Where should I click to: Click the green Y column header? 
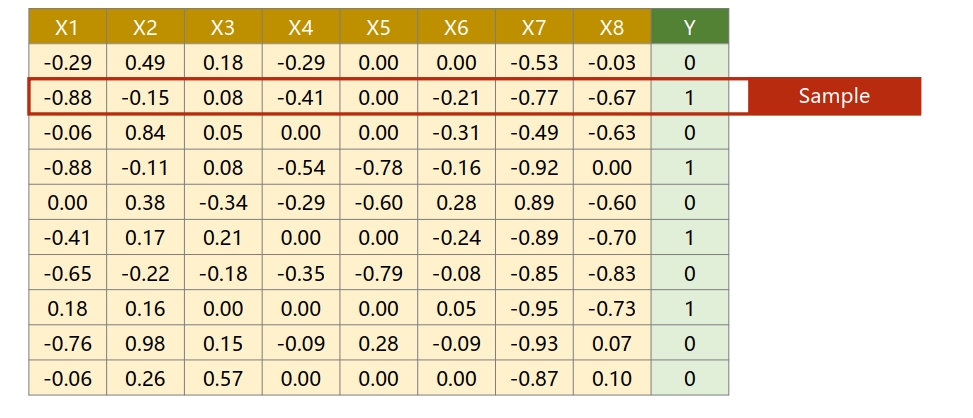[x=689, y=28]
